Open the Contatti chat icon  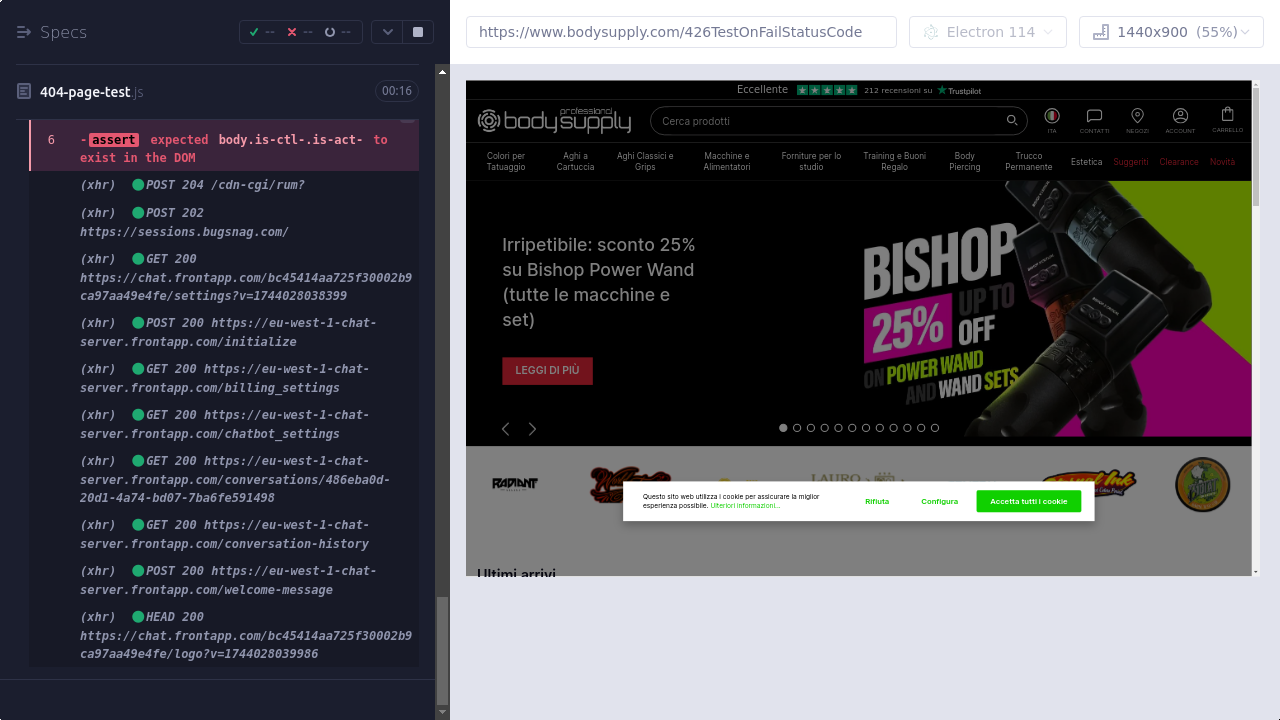coord(1094,117)
